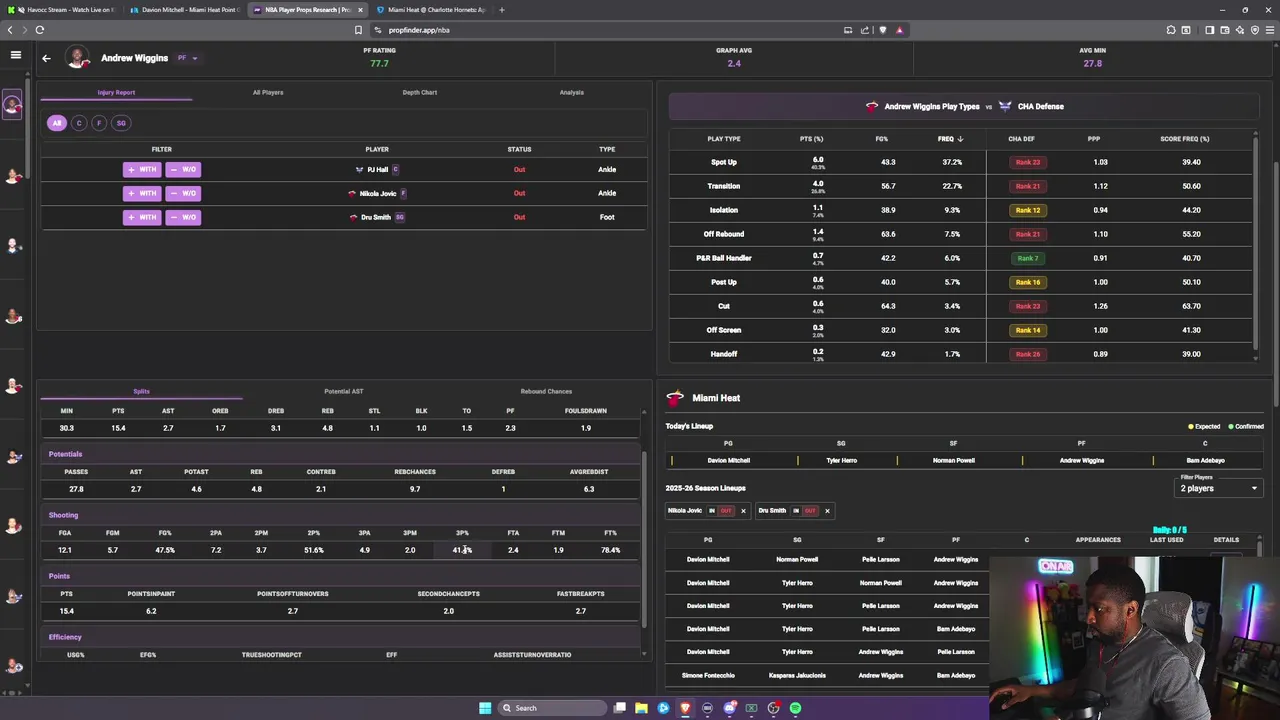Click the Rank 12 Isolation badge
Viewport: 1280px width, 720px height.
point(1027,210)
